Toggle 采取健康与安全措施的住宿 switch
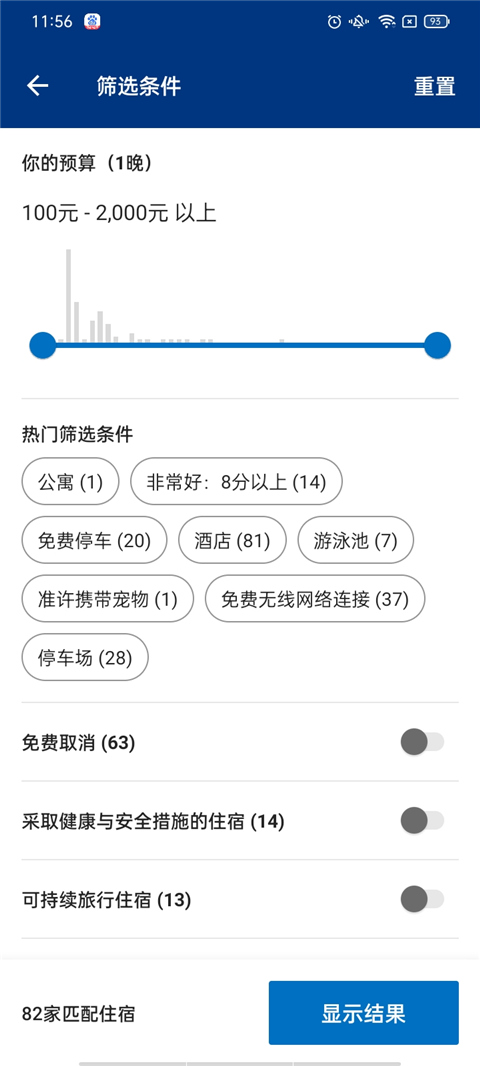This screenshot has width=480, height=1066. [422, 821]
